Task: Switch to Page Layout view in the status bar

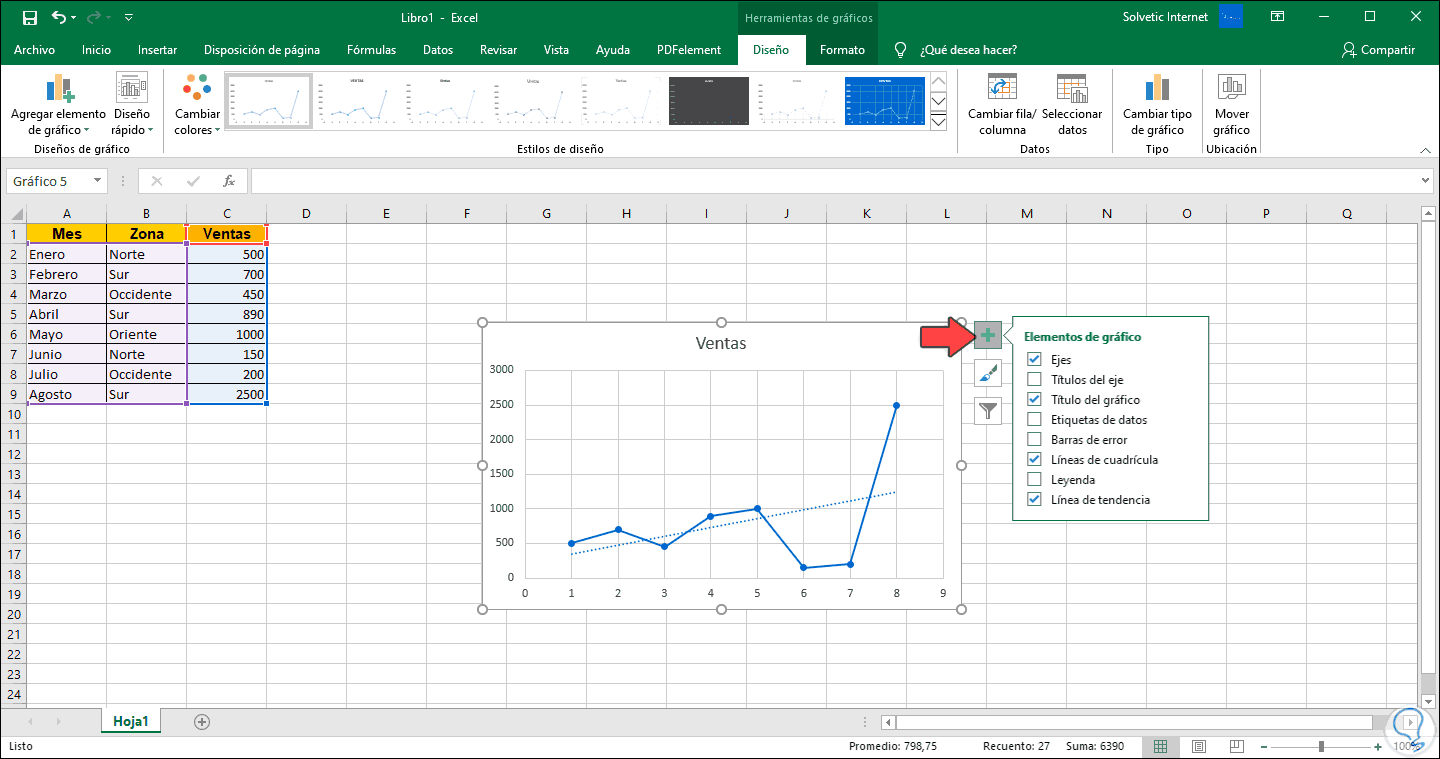Action: click(1198, 746)
